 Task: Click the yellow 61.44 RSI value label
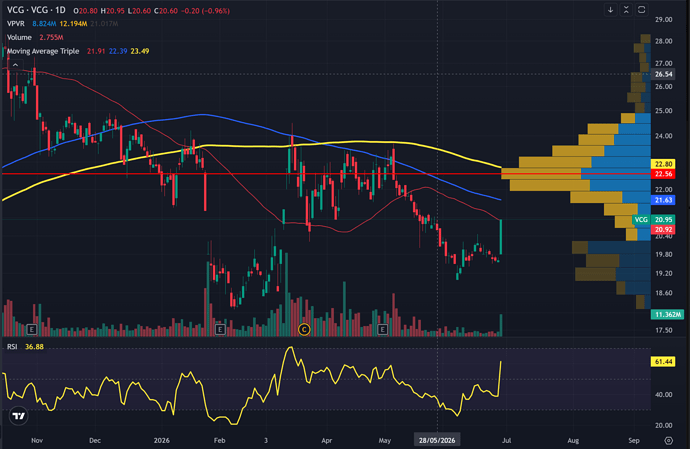click(663, 361)
